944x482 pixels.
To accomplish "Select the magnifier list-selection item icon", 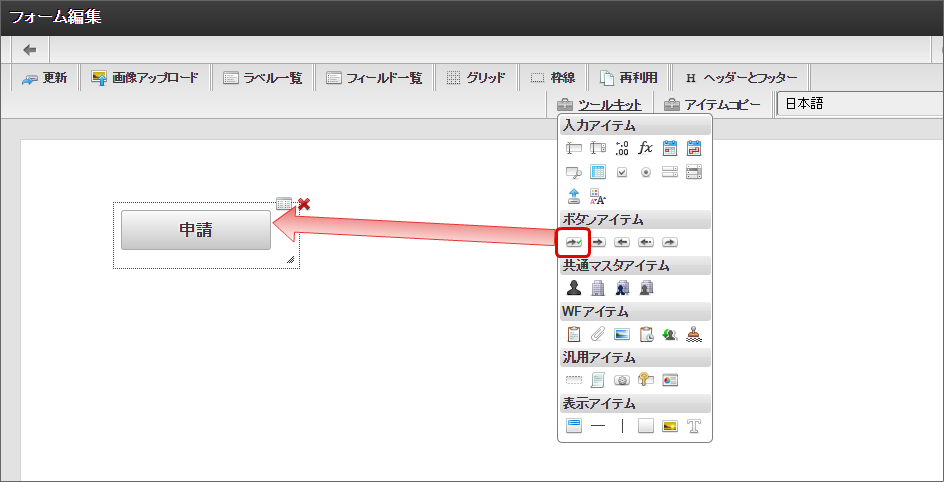I will [574, 172].
